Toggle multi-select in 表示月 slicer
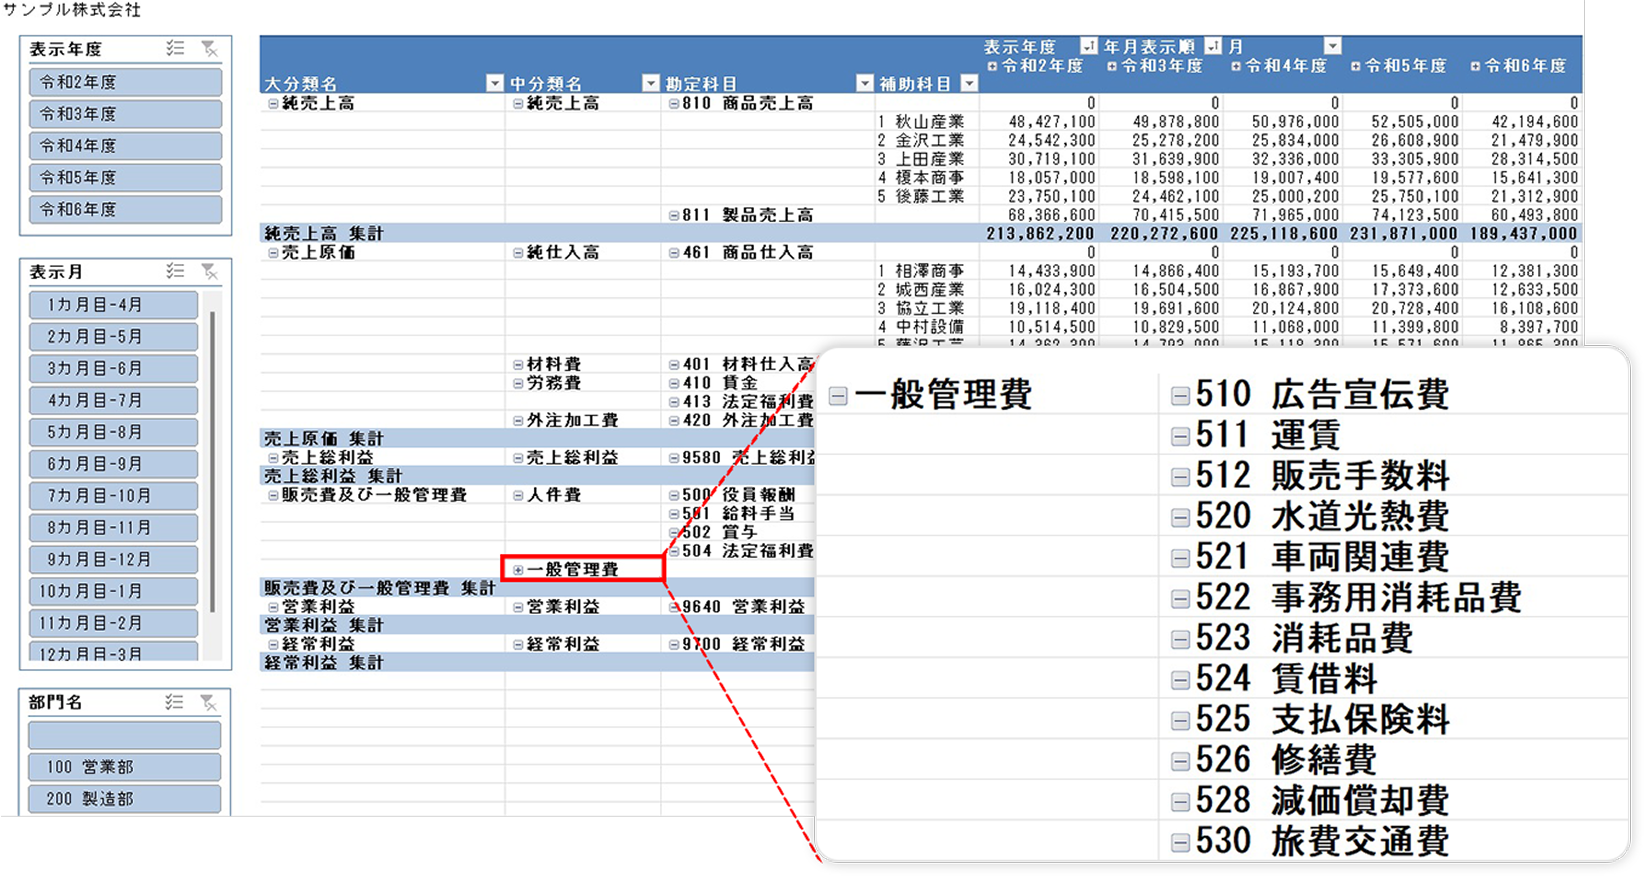The image size is (1647, 878). coord(175,271)
